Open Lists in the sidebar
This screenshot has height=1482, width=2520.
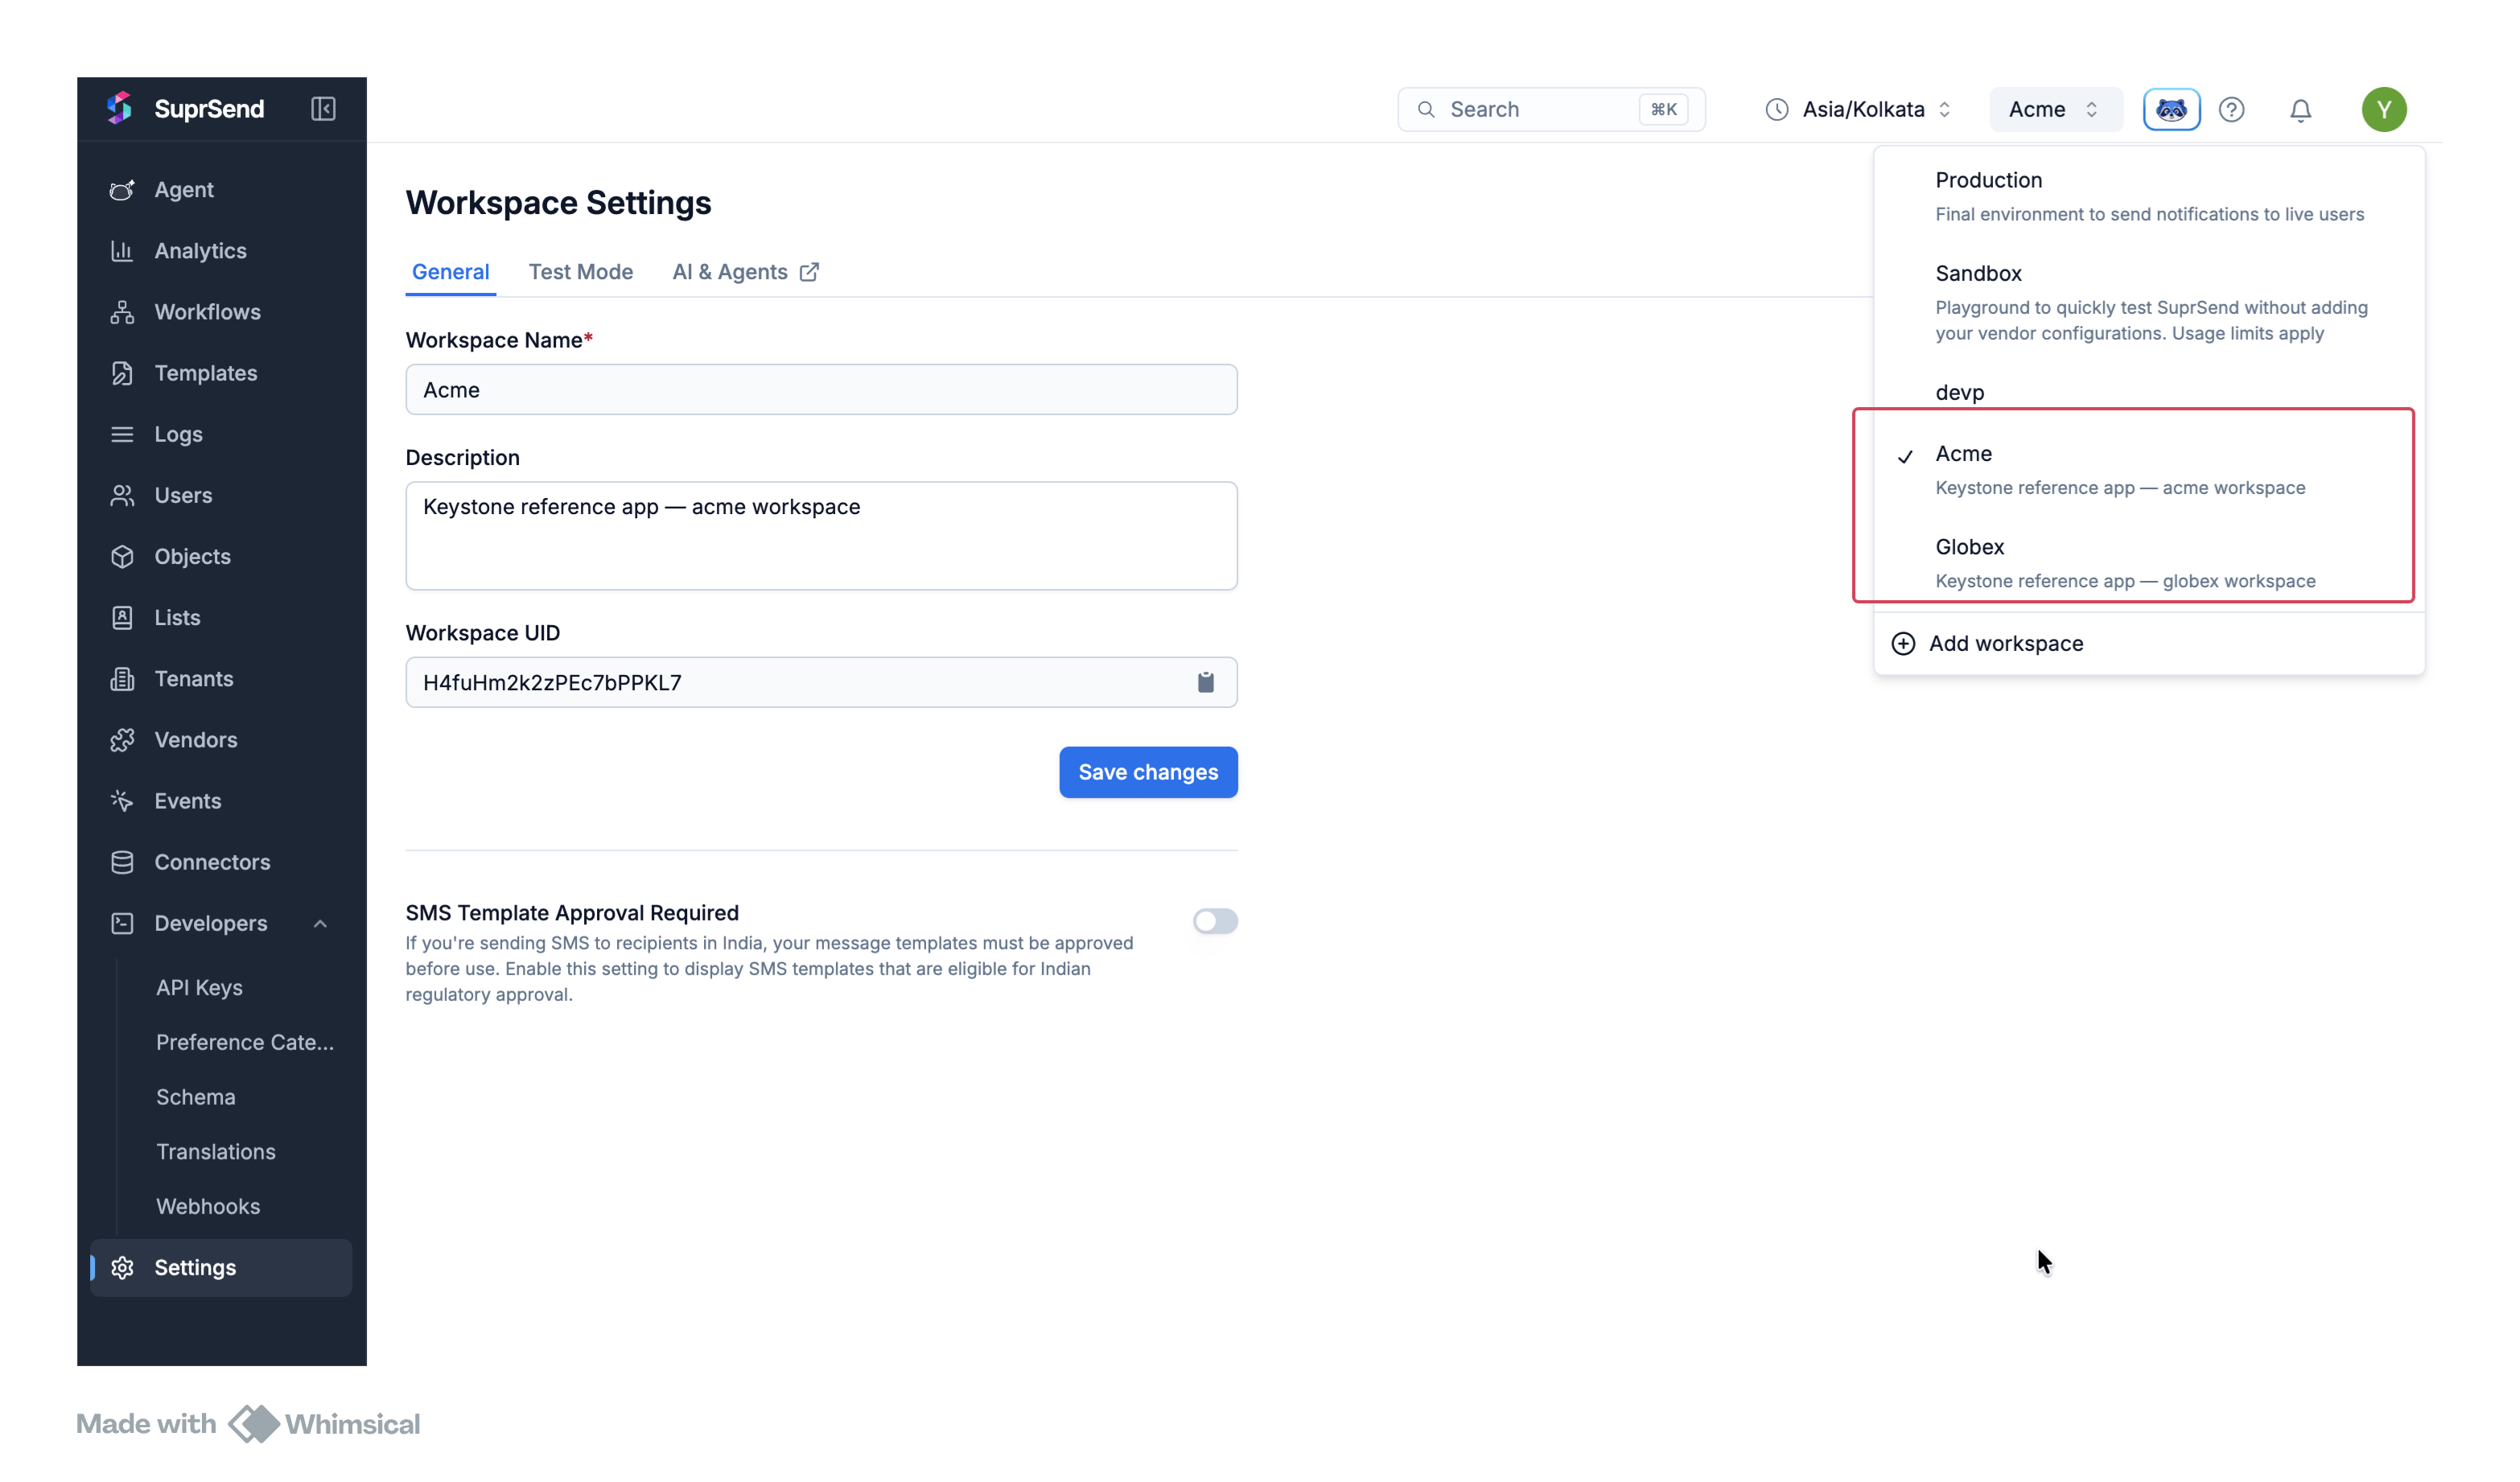click(221, 617)
